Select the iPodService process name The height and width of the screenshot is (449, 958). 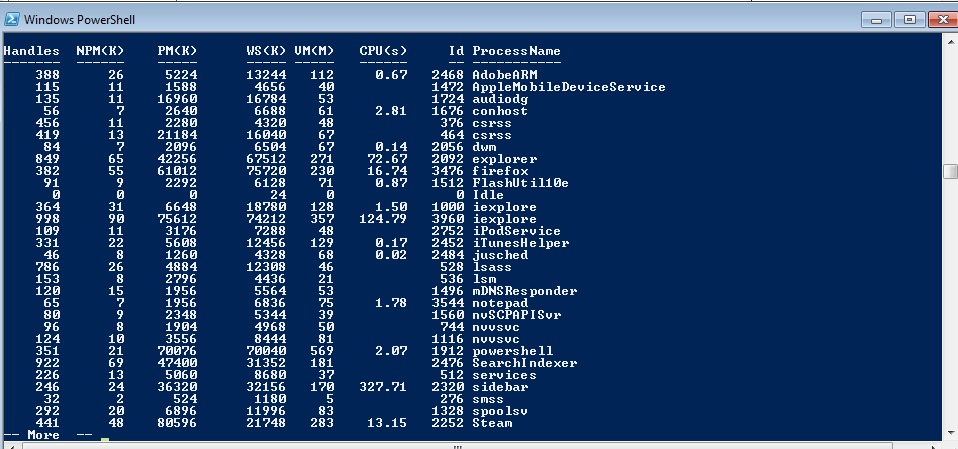tap(516, 231)
